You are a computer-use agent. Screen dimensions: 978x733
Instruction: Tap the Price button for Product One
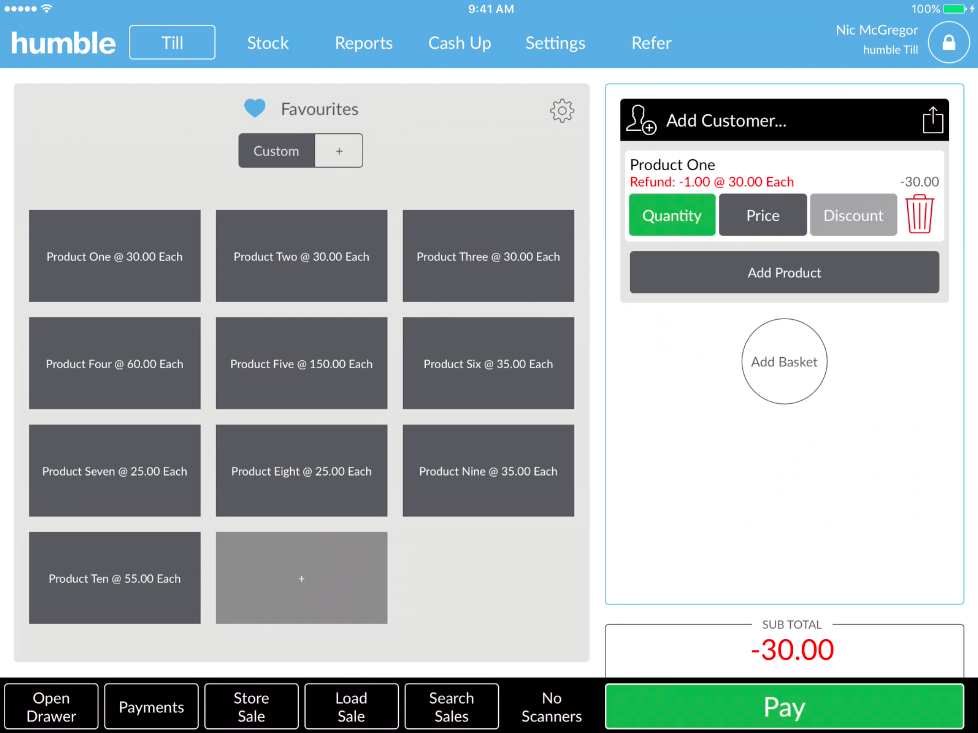pos(763,215)
